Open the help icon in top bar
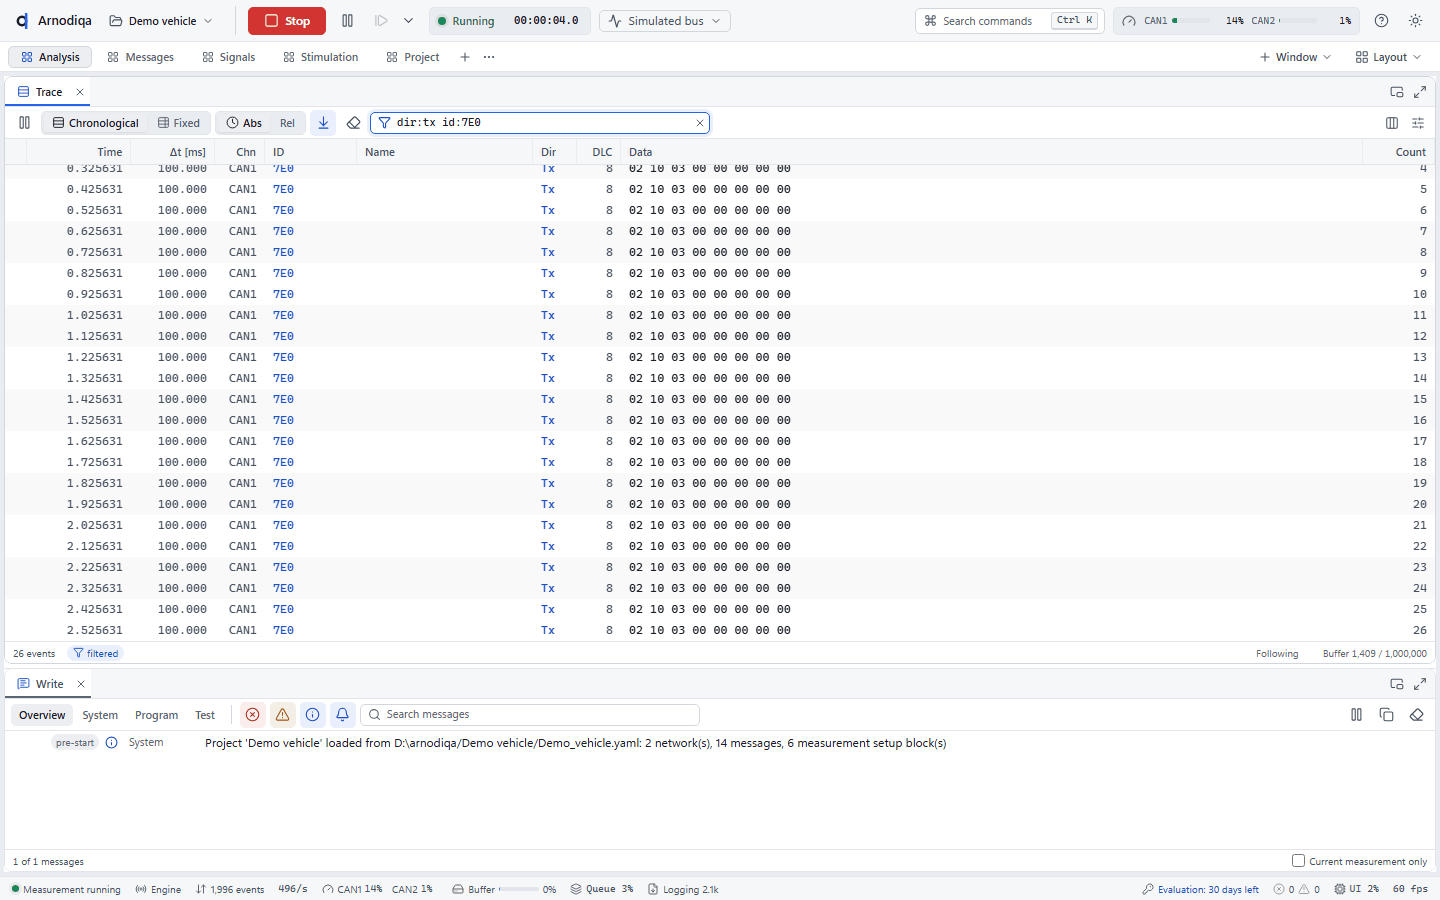The height and width of the screenshot is (900, 1440). (1381, 21)
